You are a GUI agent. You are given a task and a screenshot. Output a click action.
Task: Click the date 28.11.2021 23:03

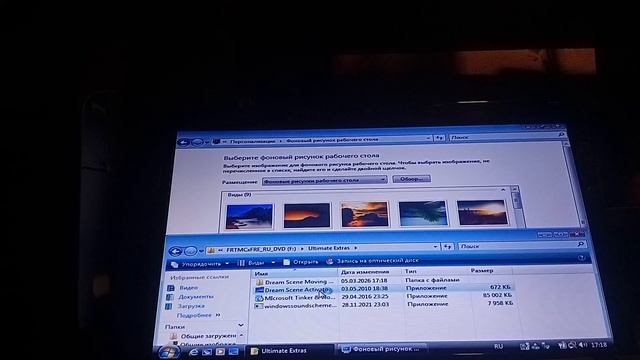coord(366,304)
